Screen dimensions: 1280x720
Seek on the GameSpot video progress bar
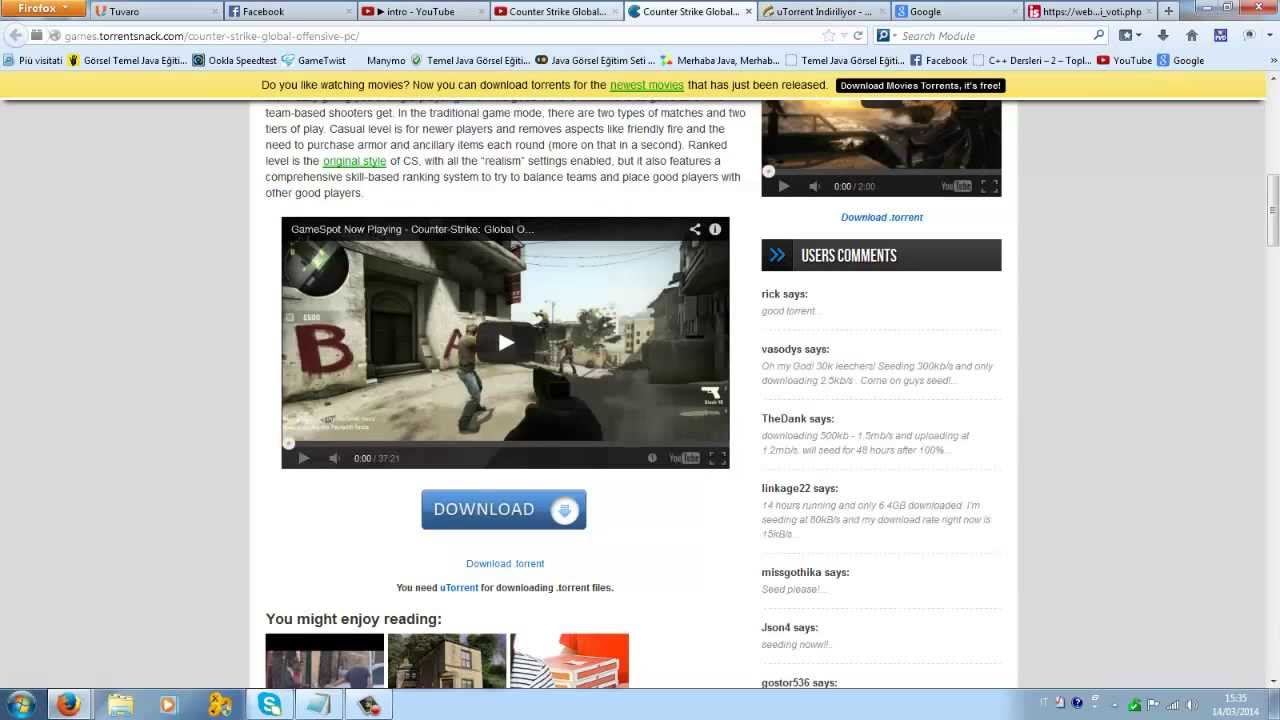tap(505, 442)
